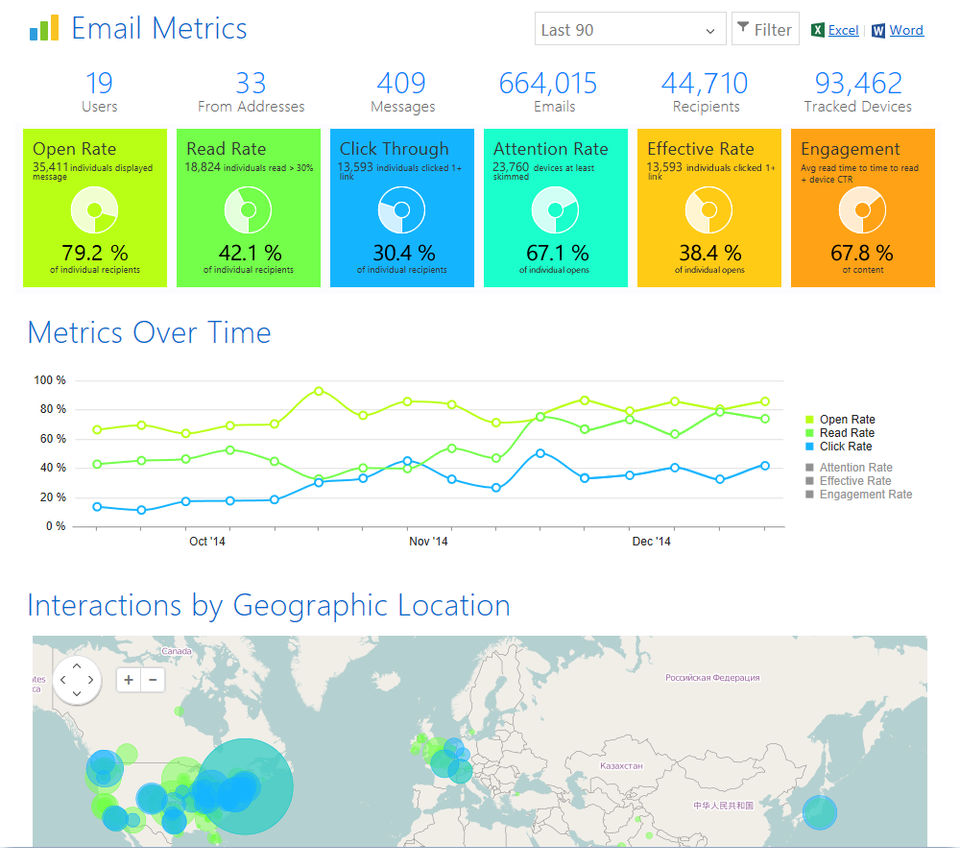Click the Engagement donut chart icon

tap(862, 210)
